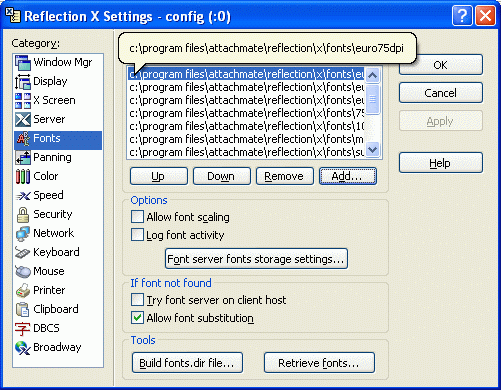Click Build fonts.dir file button
The width and height of the screenshot is (501, 390).
[187, 363]
